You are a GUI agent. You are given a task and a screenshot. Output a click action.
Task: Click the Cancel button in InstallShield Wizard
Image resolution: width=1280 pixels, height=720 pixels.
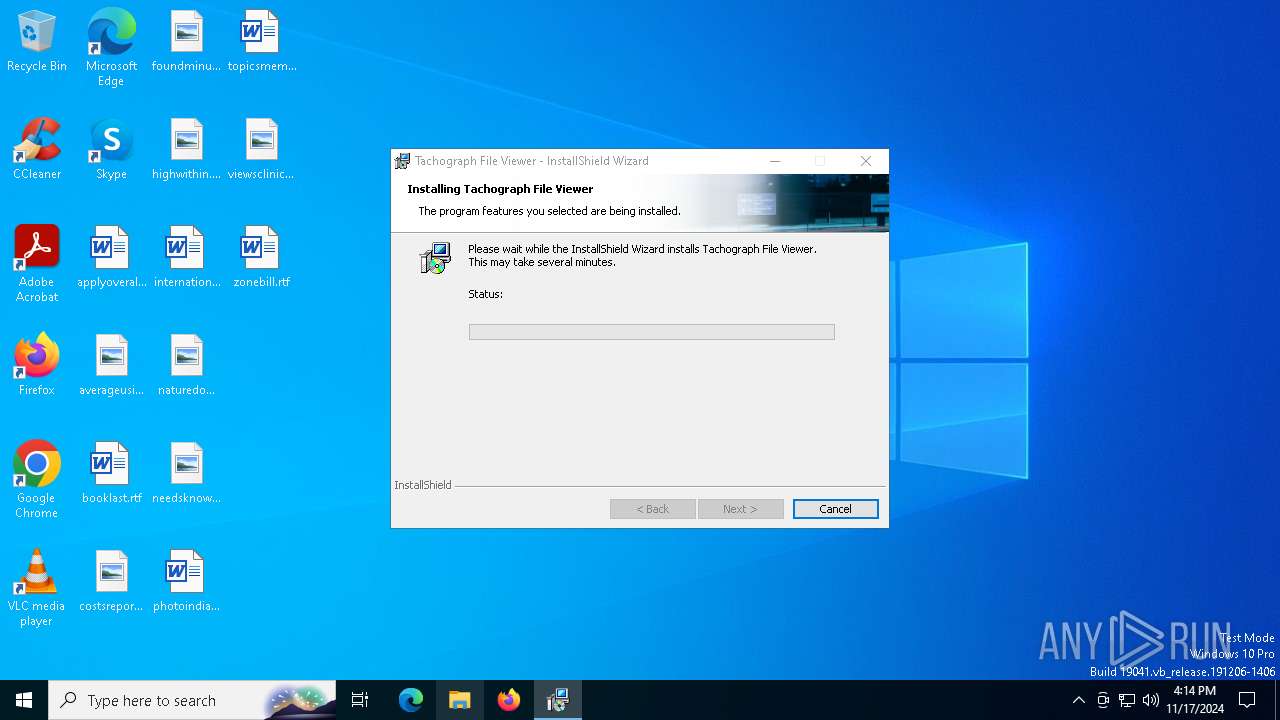[x=835, y=509]
